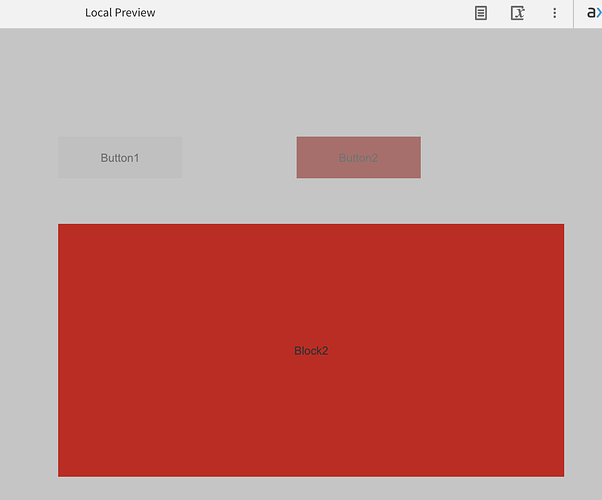Screen dimensions: 602x500
Task: Click empty canvas between Button1 and Button2
Action: 239,158
